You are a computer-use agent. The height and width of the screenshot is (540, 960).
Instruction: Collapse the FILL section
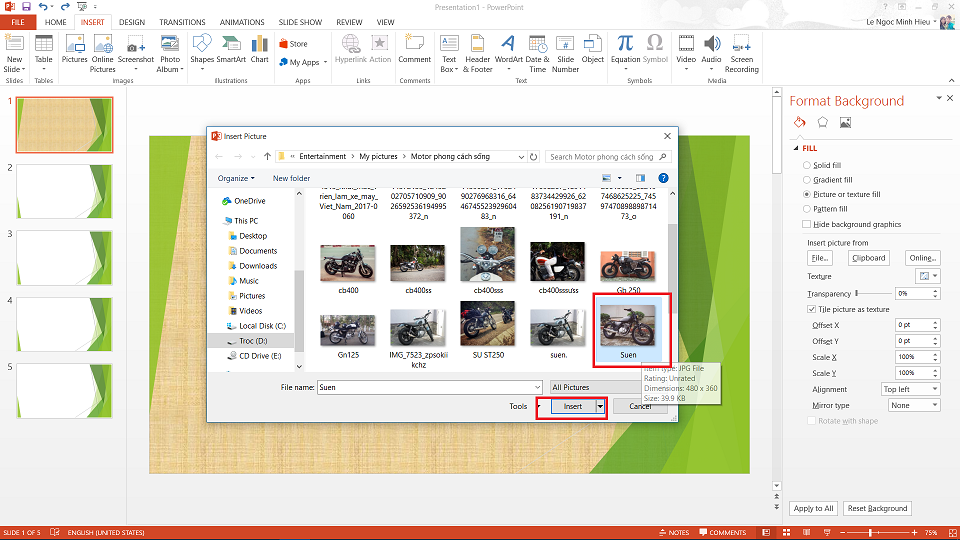click(796, 148)
